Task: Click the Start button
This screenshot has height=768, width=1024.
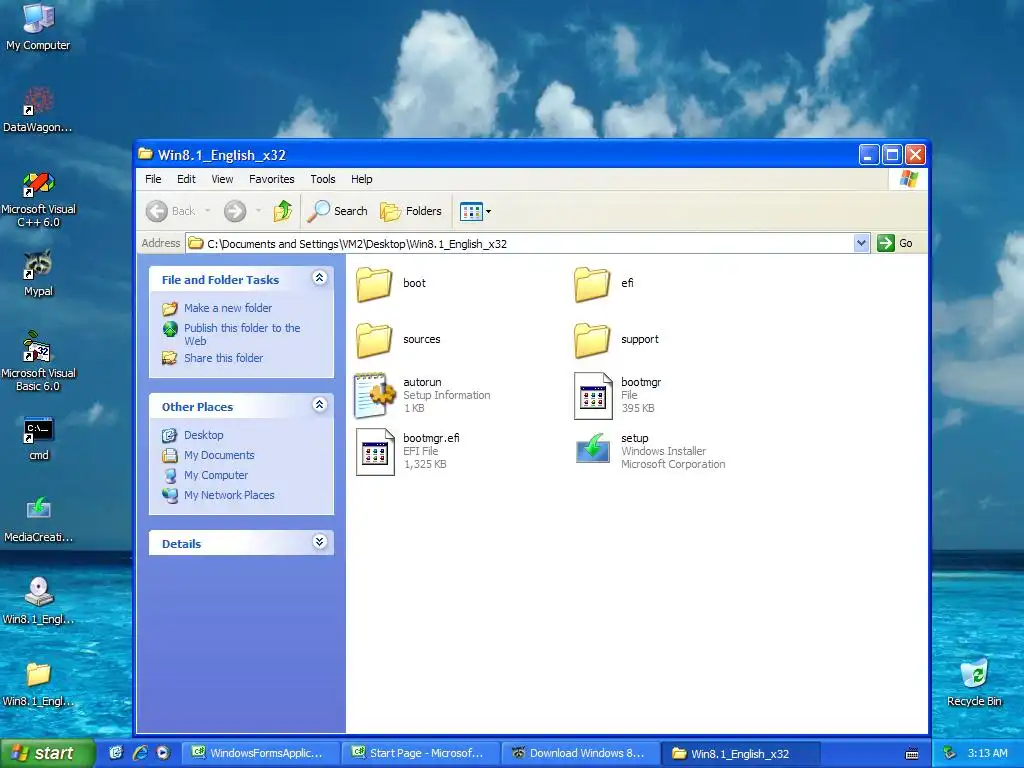Action: 47,754
